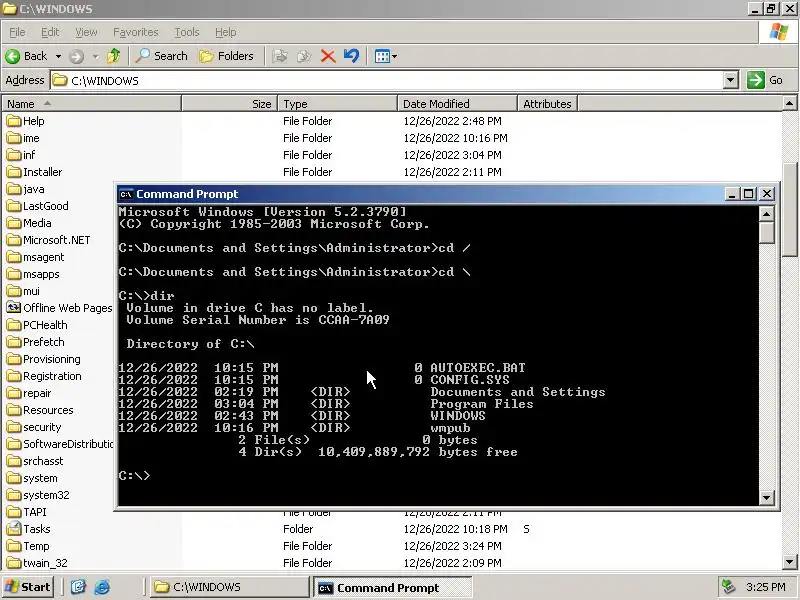The width and height of the screenshot is (800, 600).
Task: Click Explorer file list scroll up arrow
Action: tap(790, 104)
